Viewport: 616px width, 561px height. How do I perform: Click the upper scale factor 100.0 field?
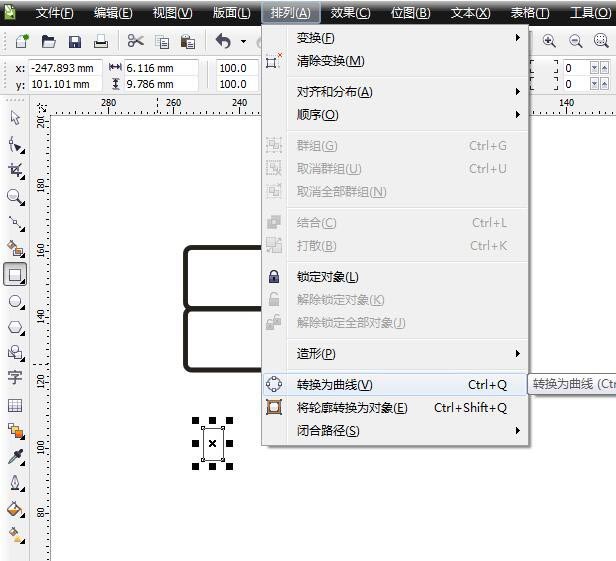coord(237,68)
